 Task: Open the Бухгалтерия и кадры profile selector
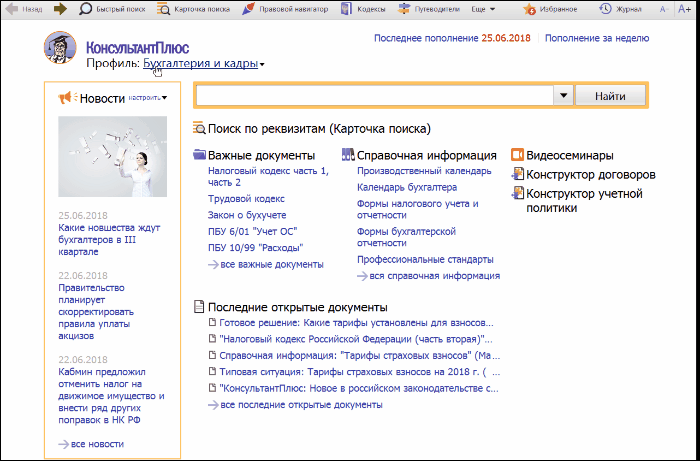point(204,64)
